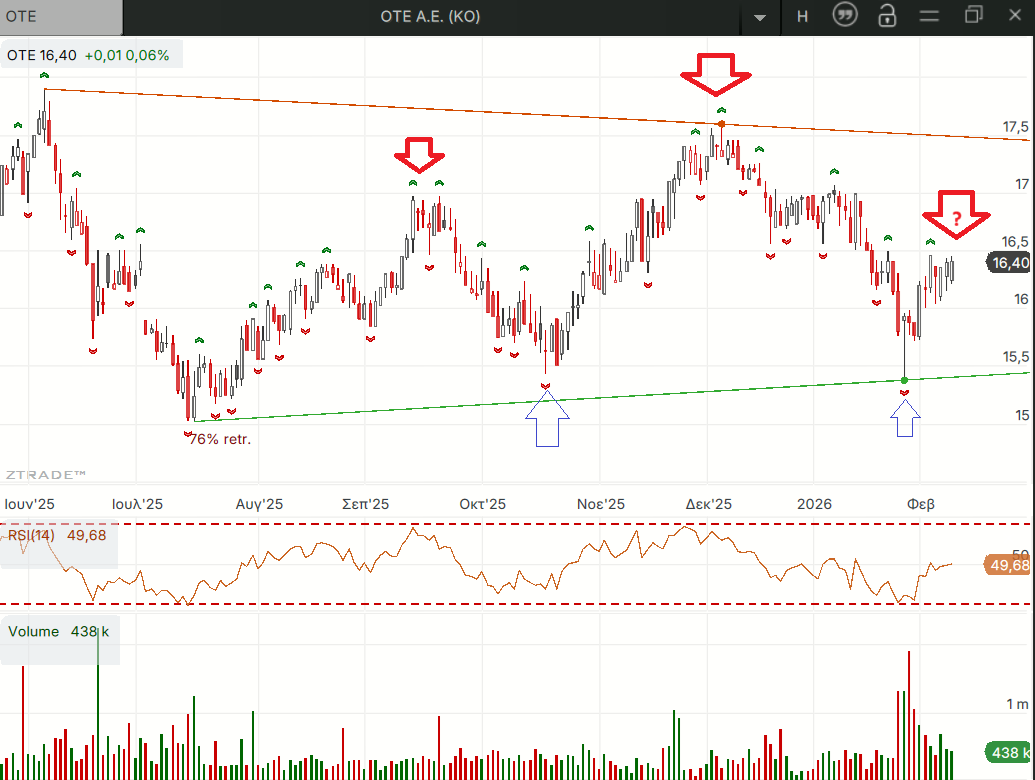The image size is (1035, 780).
Task: Select the red arrow above the September peak
Action: 419,155
